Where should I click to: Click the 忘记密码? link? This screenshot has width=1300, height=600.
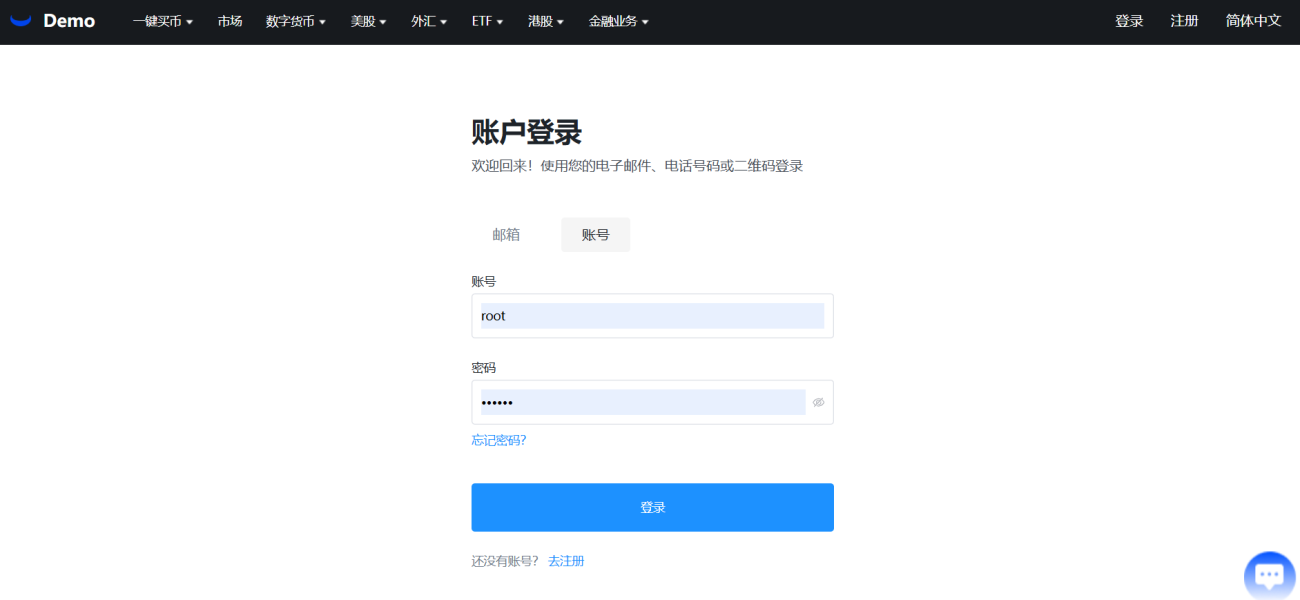pyautogui.click(x=499, y=440)
